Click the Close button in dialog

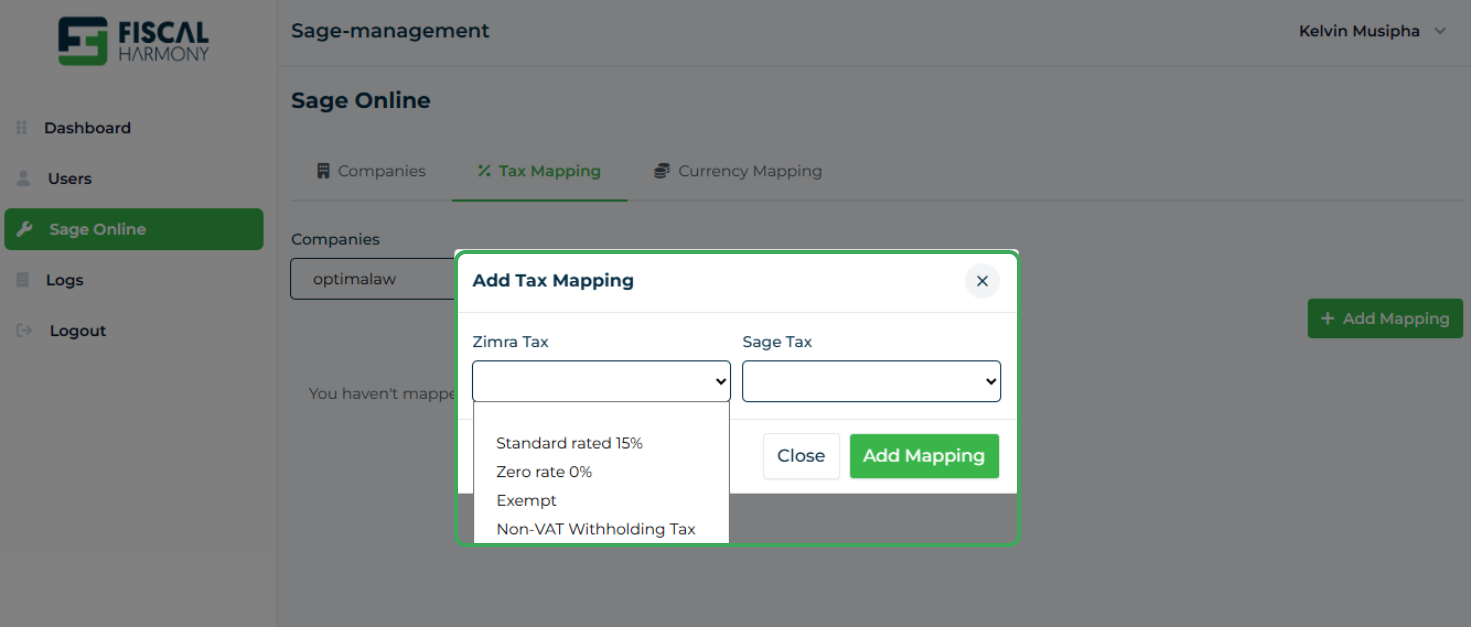pos(801,456)
